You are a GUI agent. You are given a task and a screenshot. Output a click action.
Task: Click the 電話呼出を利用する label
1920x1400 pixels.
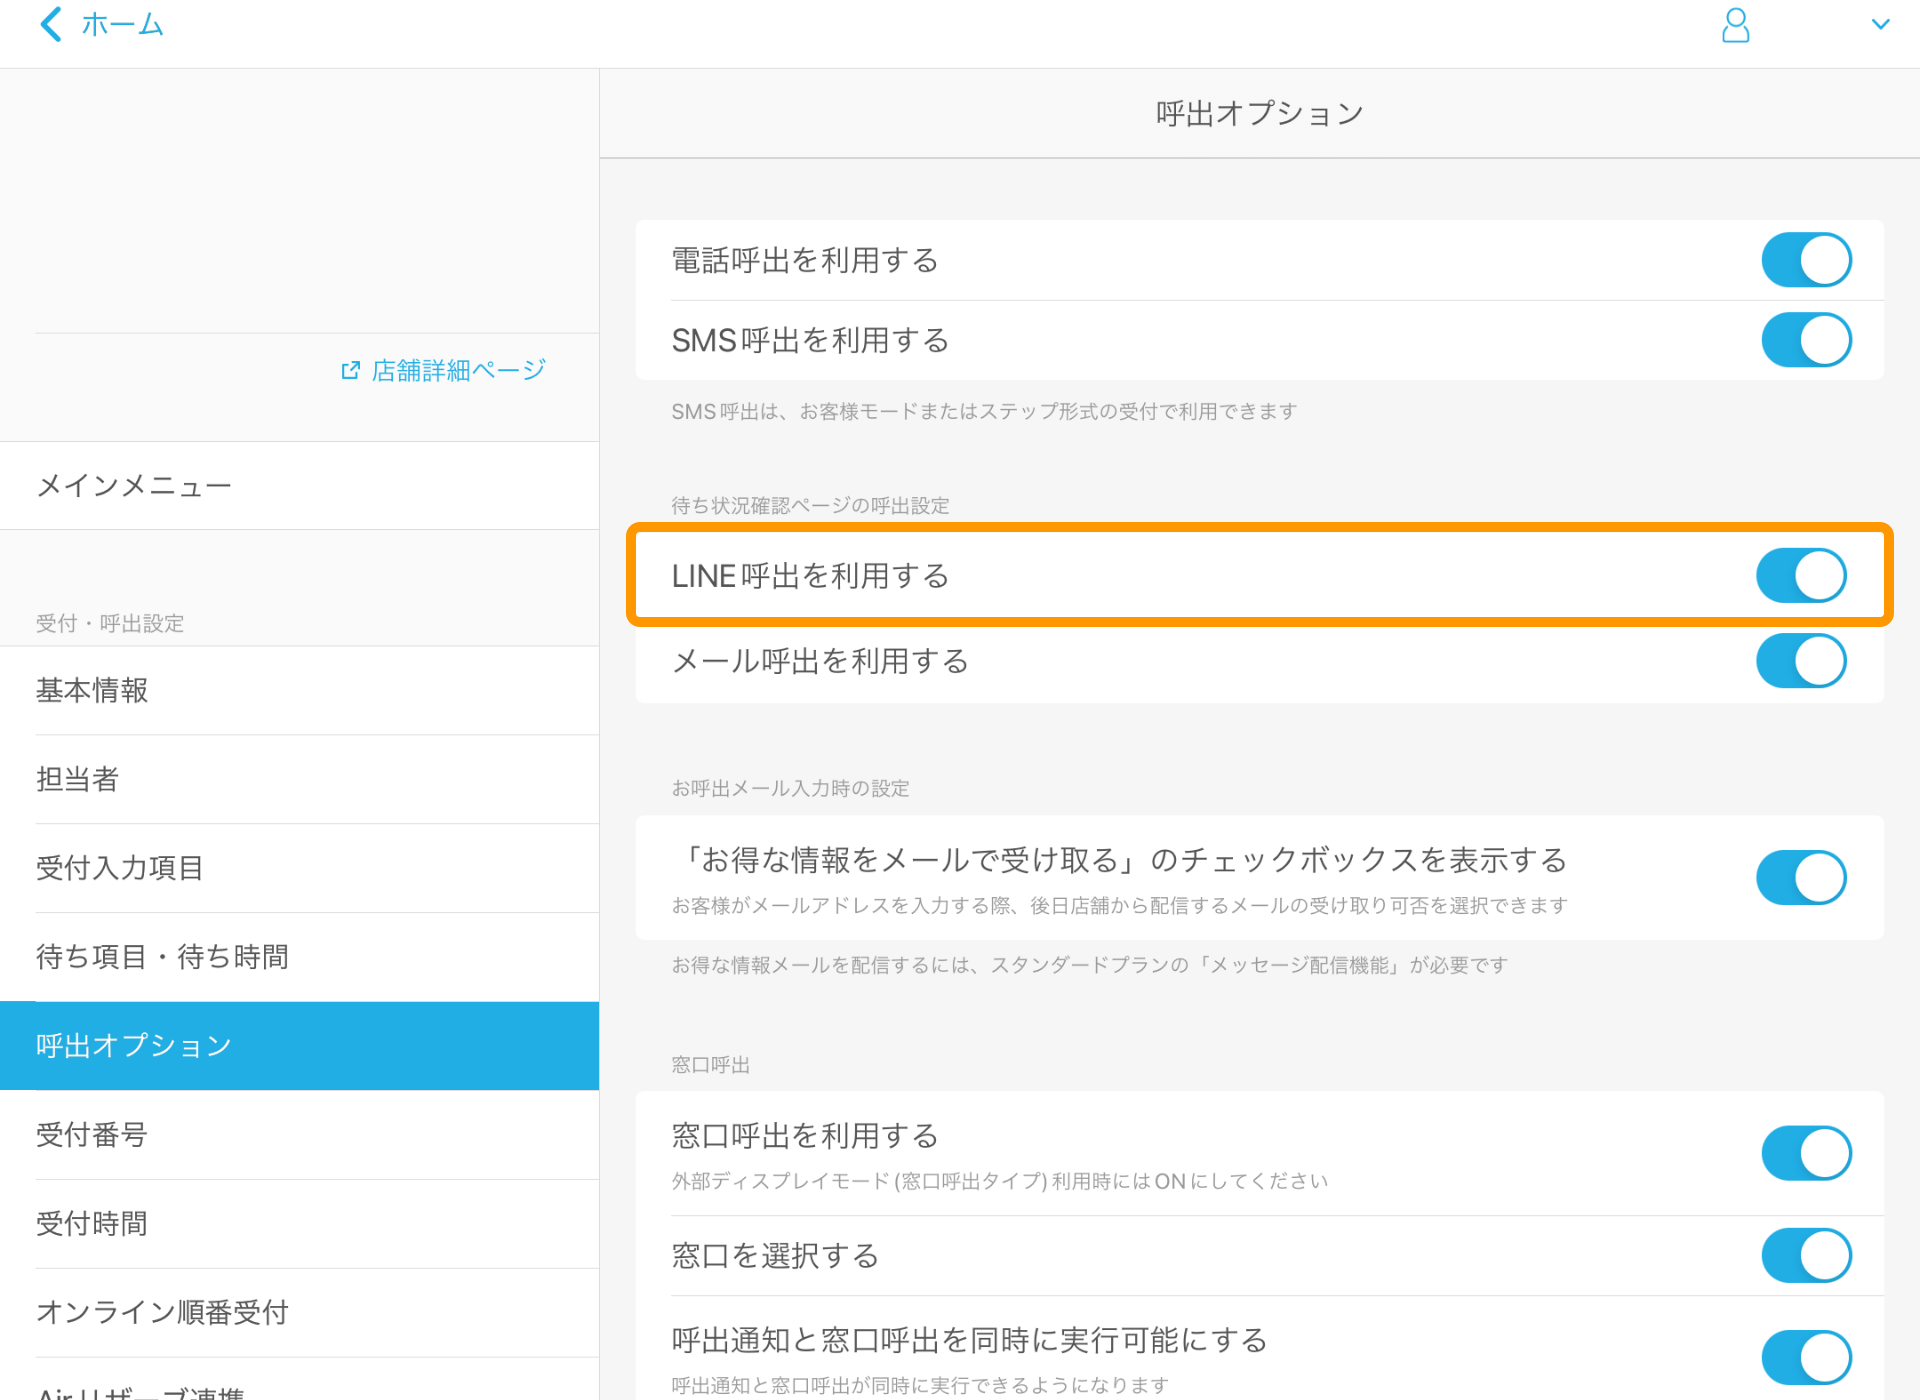point(805,261)
